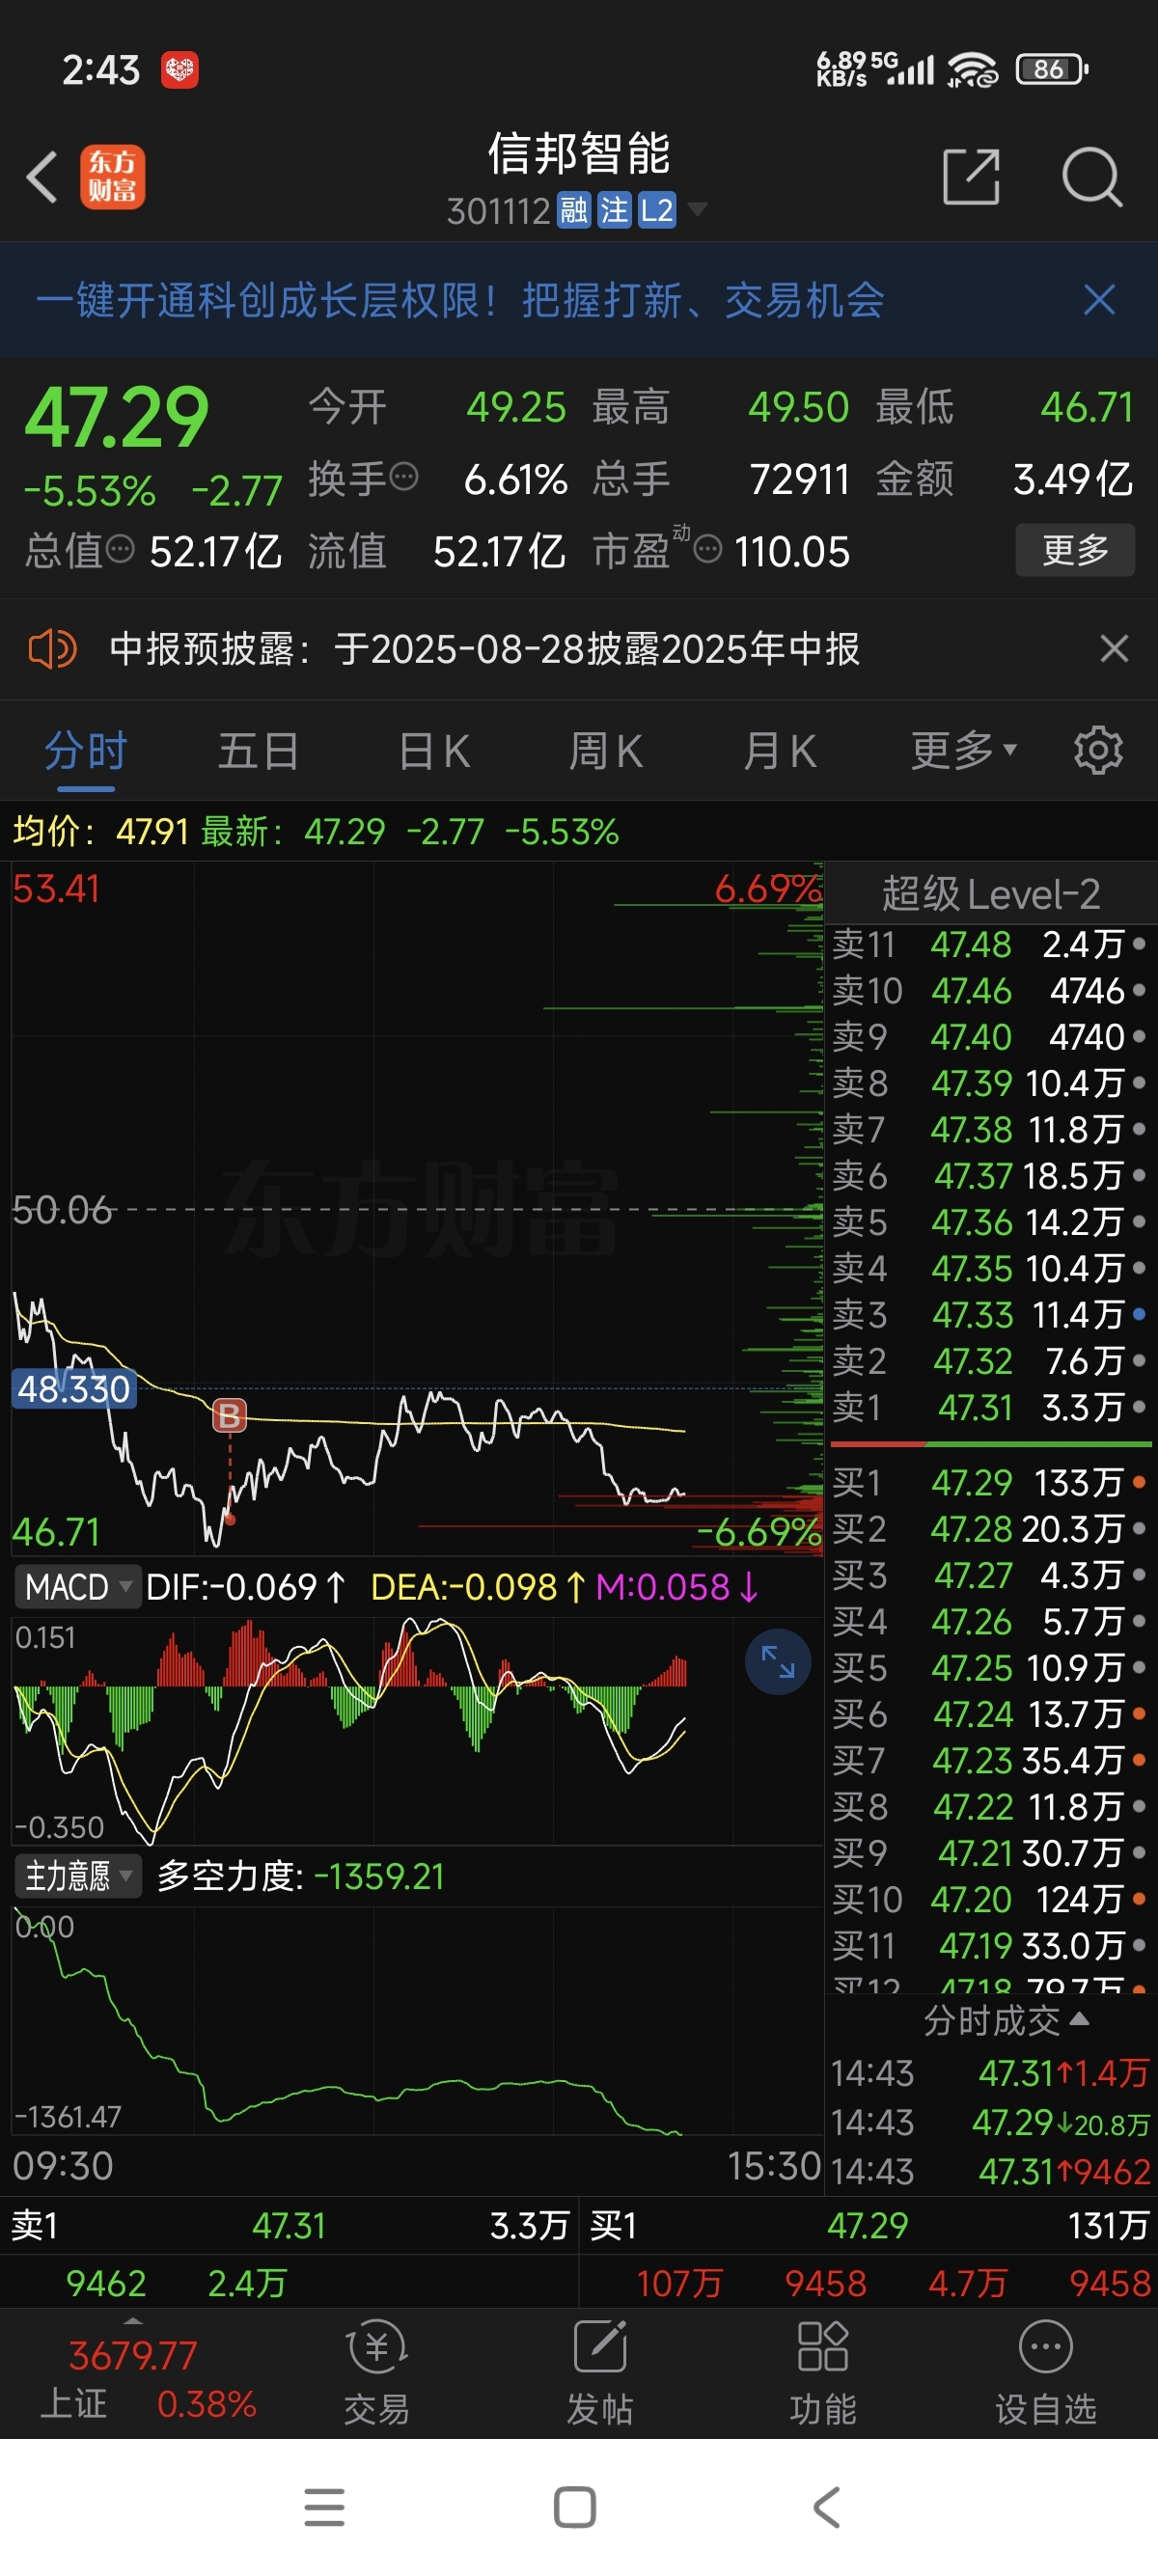Tap the share/export icon
Screen dimensions: 1158x2576
(971, 177)
